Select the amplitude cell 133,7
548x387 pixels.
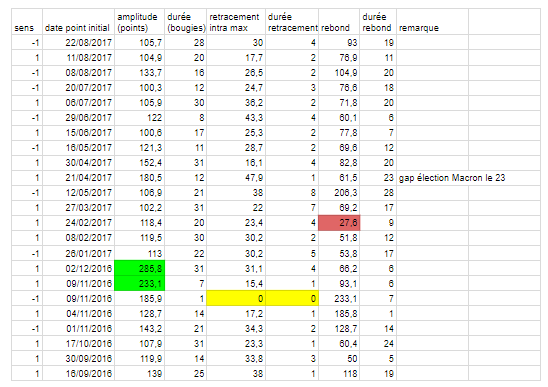[140, 73]
